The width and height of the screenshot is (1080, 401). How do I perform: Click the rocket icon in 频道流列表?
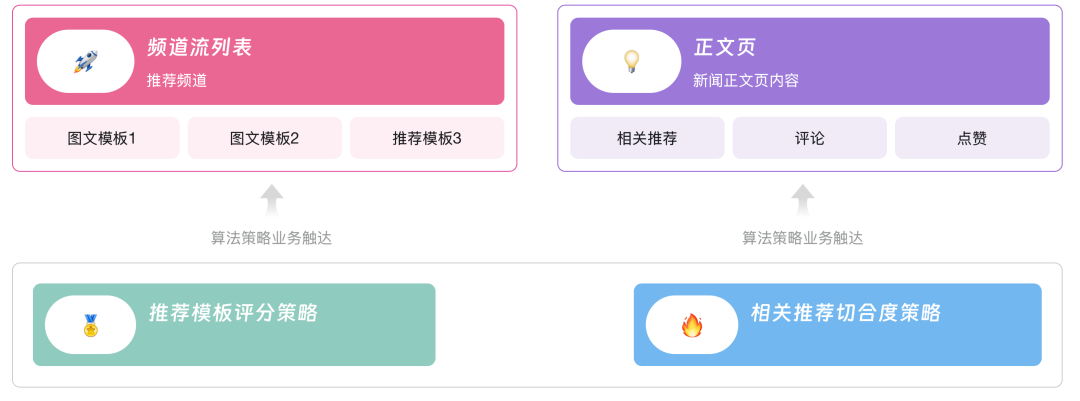click(85, 61)
